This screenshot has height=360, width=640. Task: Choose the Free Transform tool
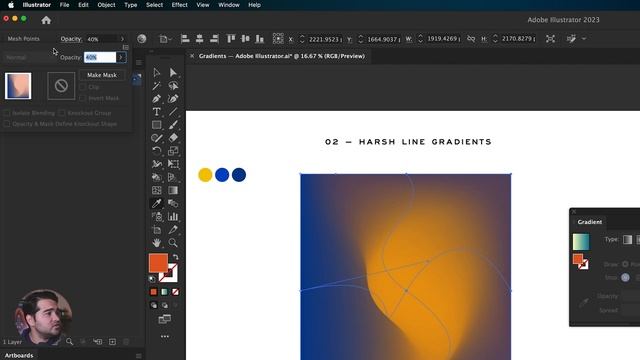(x=173, y=164)
